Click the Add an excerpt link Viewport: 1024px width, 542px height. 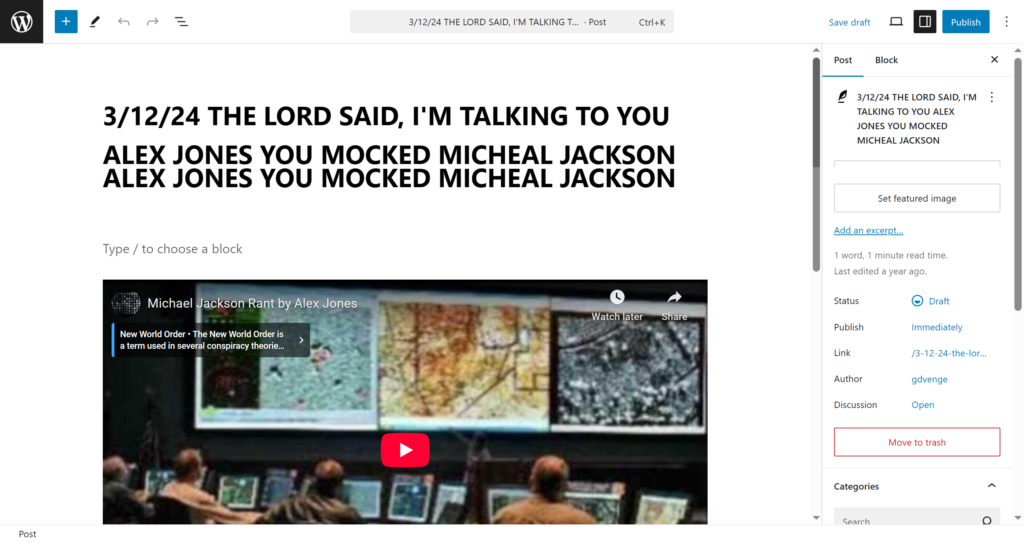pyautogui.click(x=868, y=230)
